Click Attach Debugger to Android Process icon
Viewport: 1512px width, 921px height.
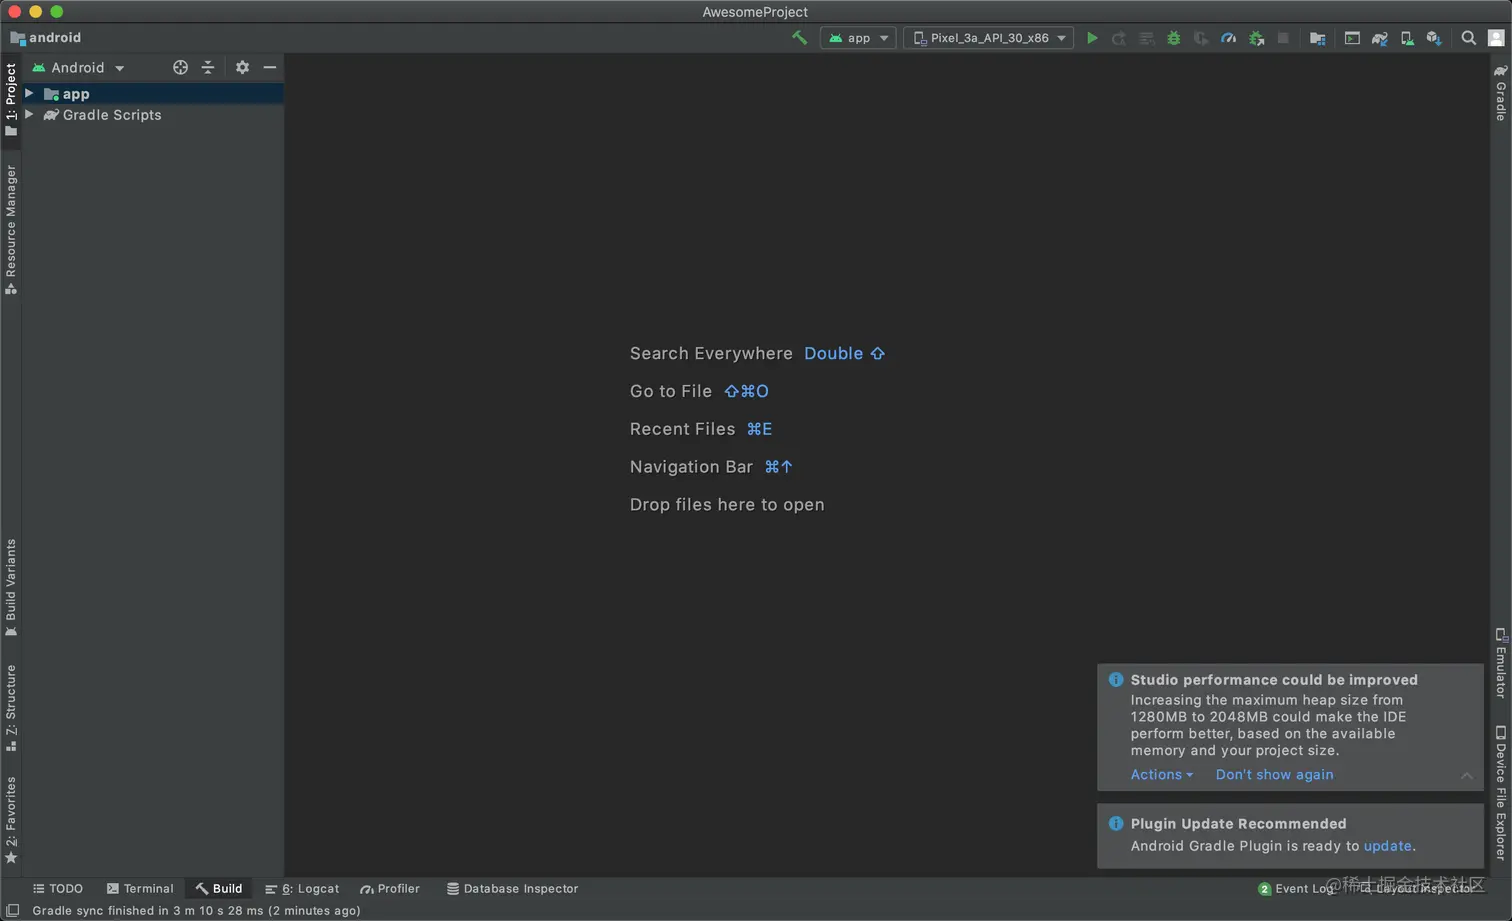(x=1257, y=38)
